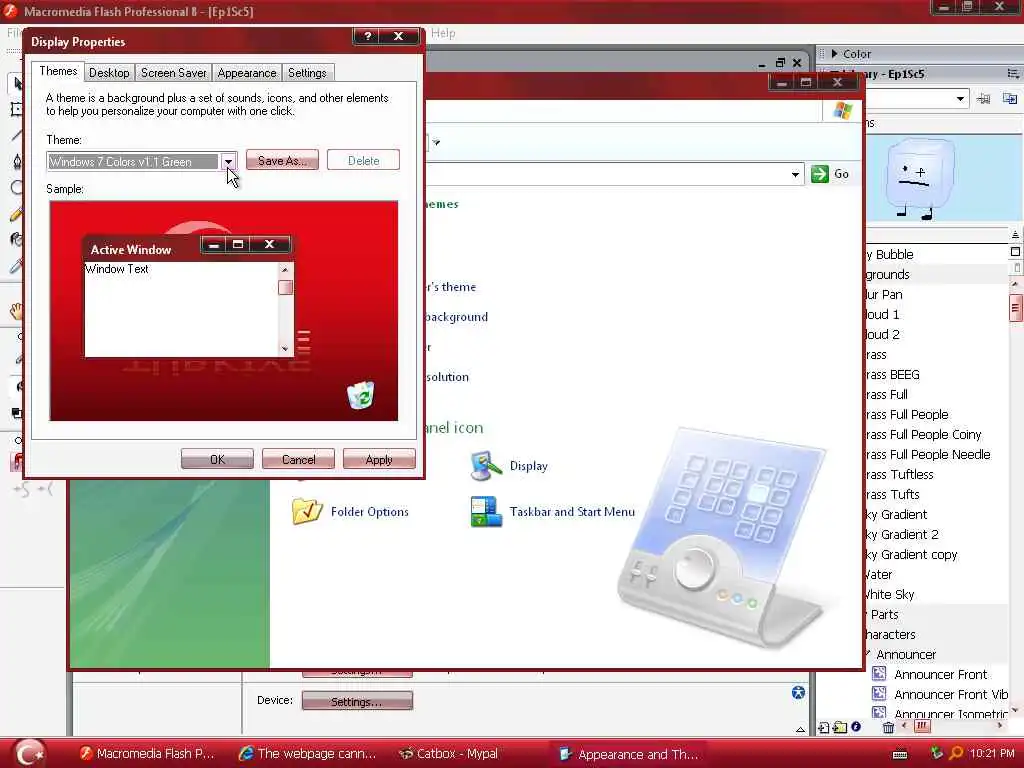Click the ice cube character preview

(920, 178)
